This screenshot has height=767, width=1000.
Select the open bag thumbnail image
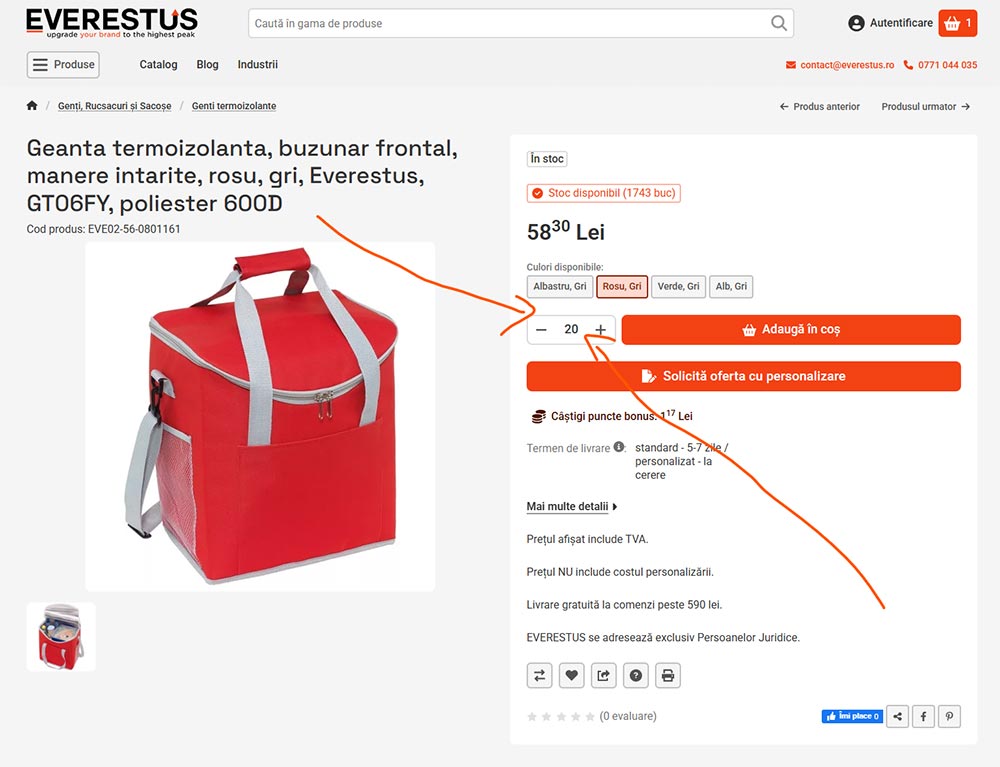click(x=61, y=636)
